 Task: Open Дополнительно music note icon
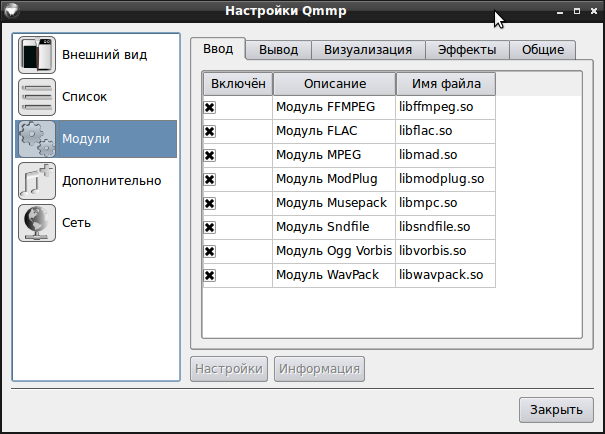point(37,181)
